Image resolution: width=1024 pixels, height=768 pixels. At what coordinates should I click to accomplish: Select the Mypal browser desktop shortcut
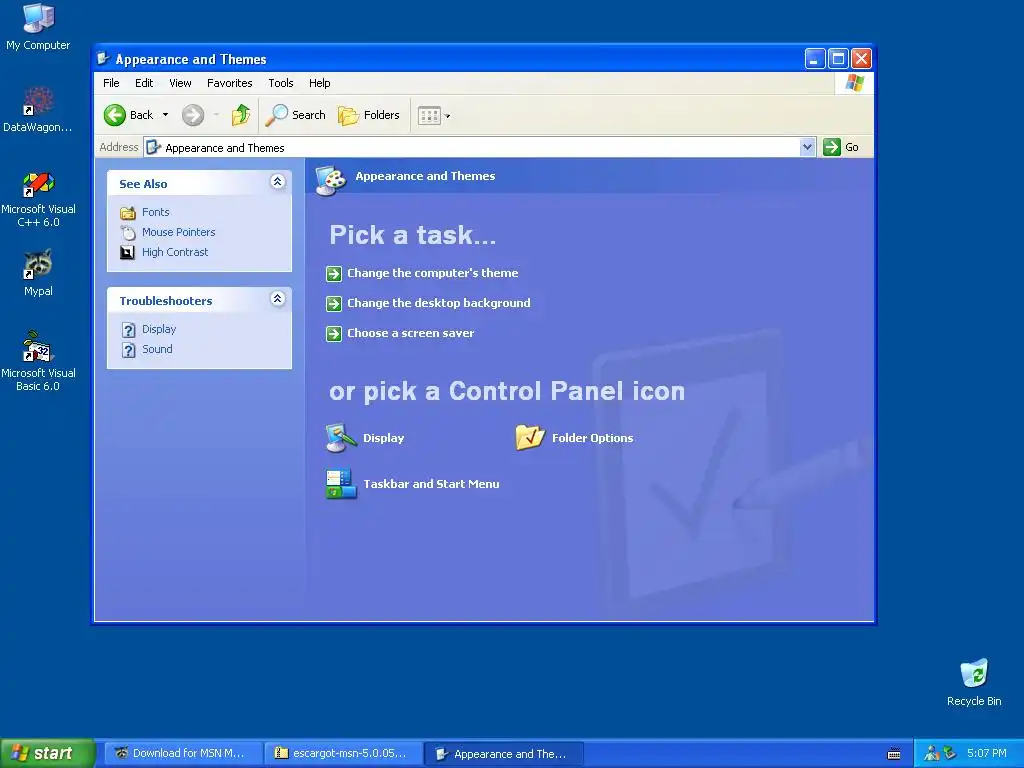coord(38,273)
